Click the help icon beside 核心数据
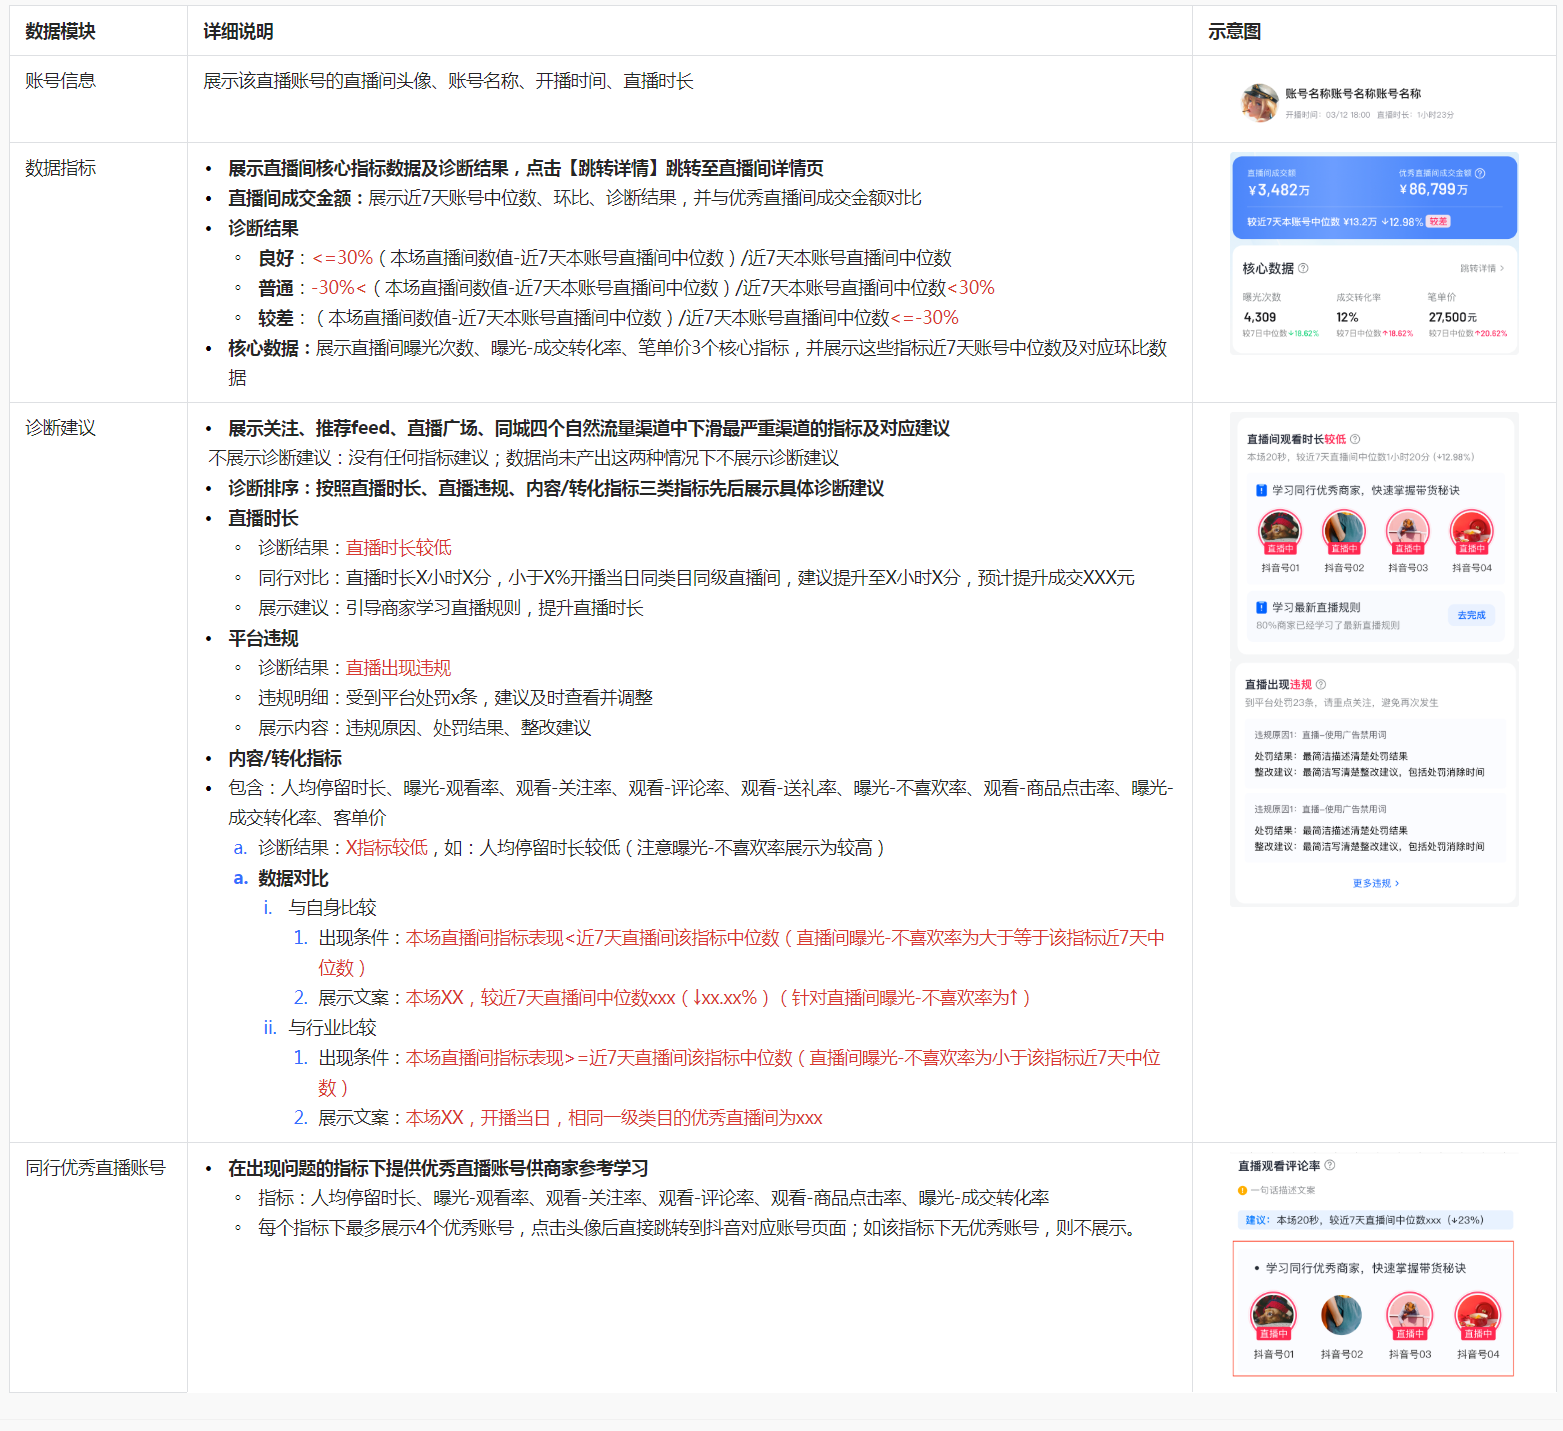1563x1431 pixels. pos(1303,268)
